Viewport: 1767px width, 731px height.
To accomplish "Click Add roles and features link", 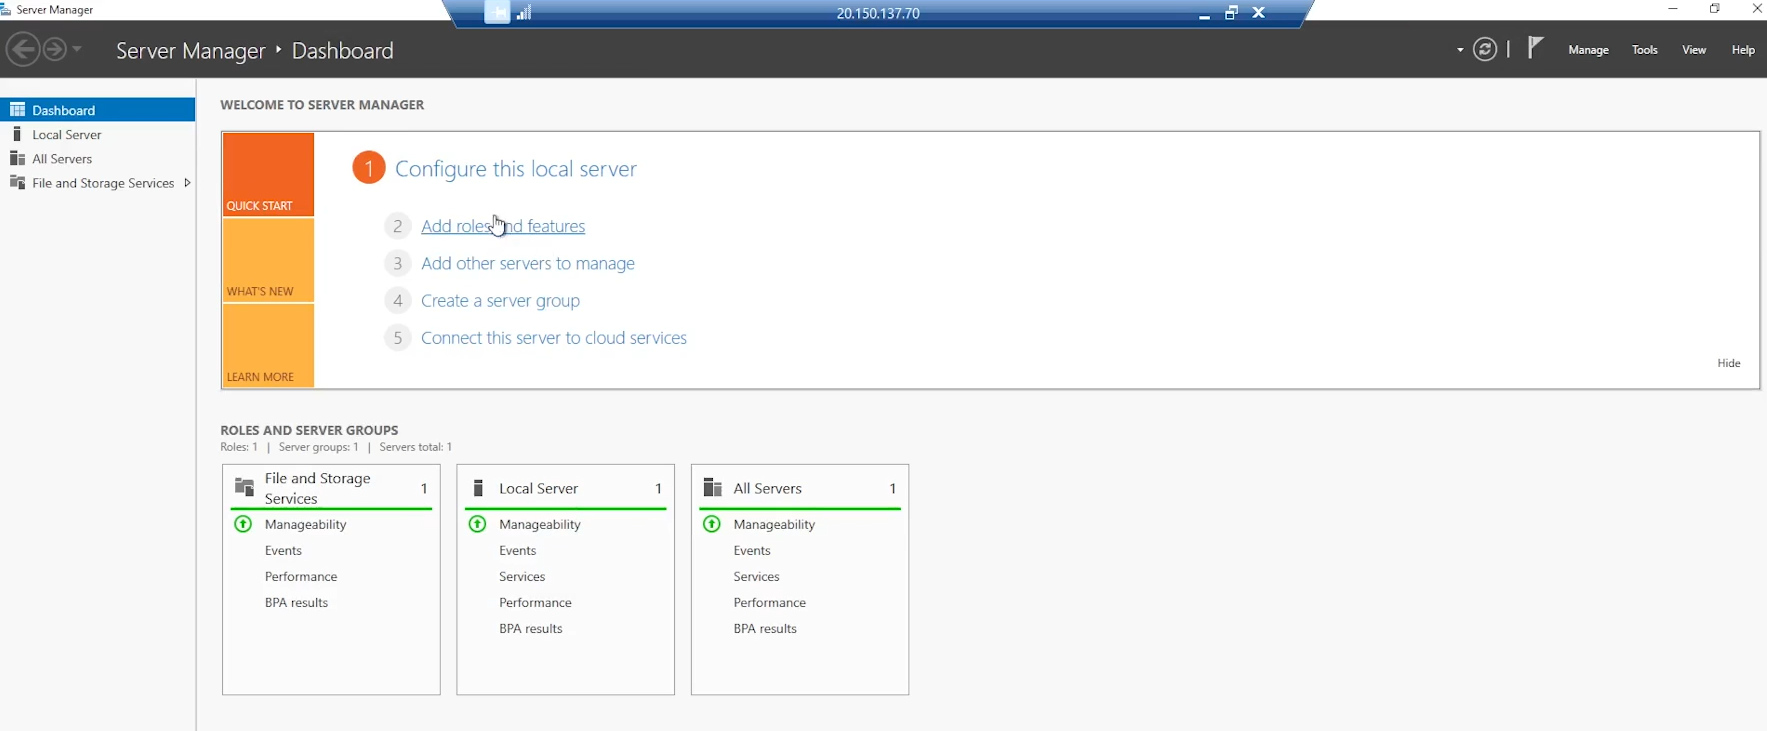I will tap(503, 226).
